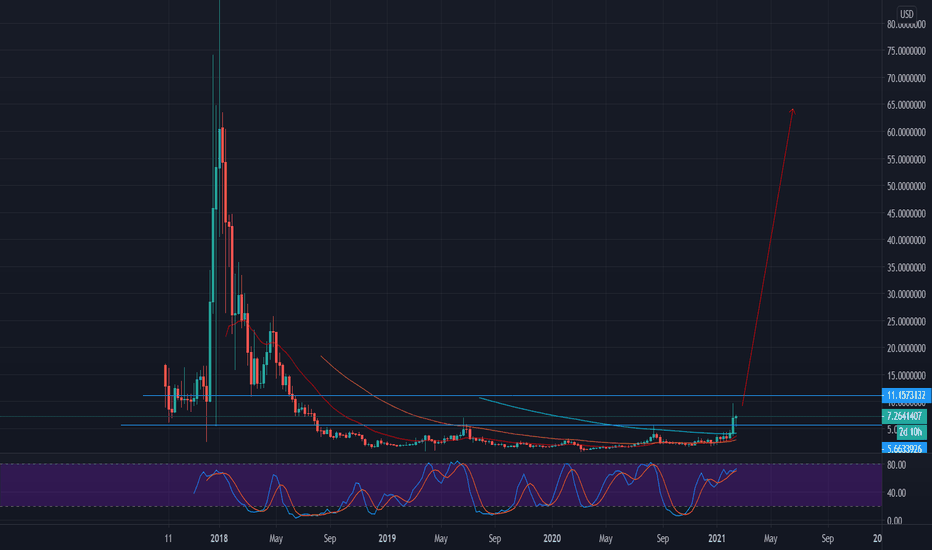Click the 65.0000000 price axis label
Screen dimensions: 932x550
pyautogui.click(x=906, y=105)
